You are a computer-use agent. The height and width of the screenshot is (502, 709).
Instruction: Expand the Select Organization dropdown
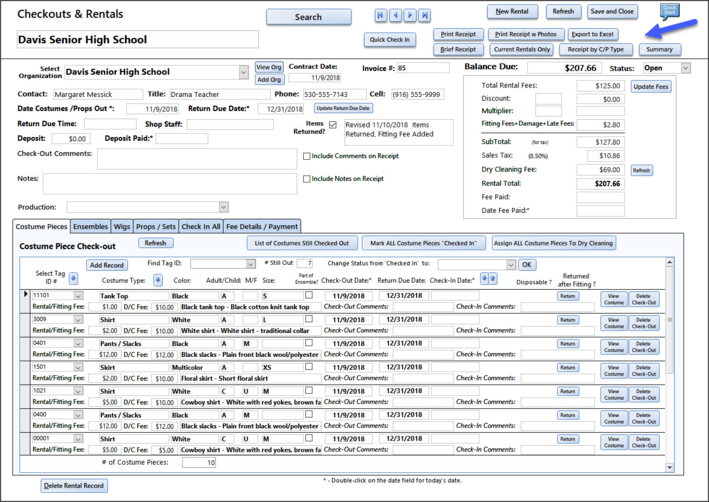(x=243, y=73)
